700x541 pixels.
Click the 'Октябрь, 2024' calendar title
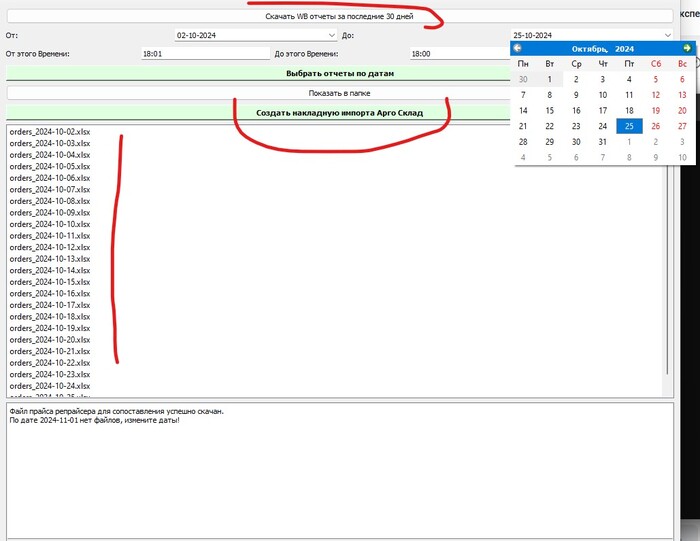click(x=602, y=49)
